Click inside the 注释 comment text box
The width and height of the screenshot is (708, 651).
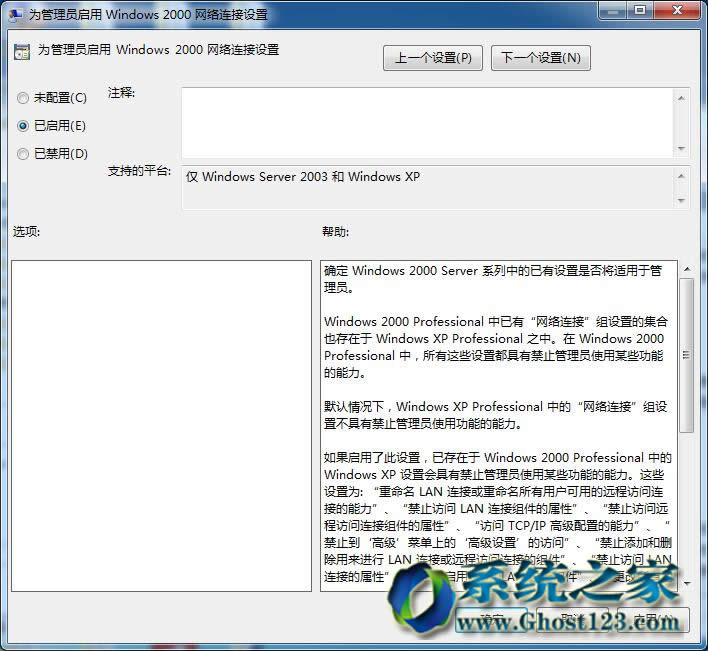point(428,123)
